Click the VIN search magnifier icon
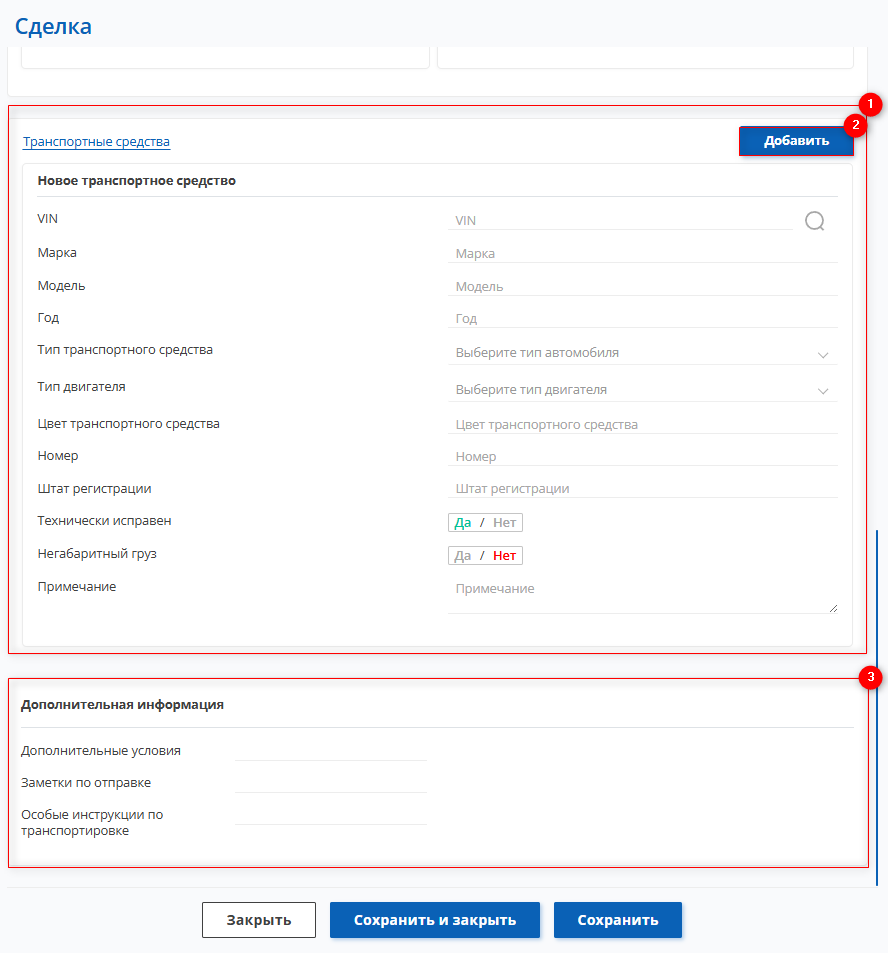Viewport: 888px width, 953px height. pyautogui.click(x=815, y=221)
